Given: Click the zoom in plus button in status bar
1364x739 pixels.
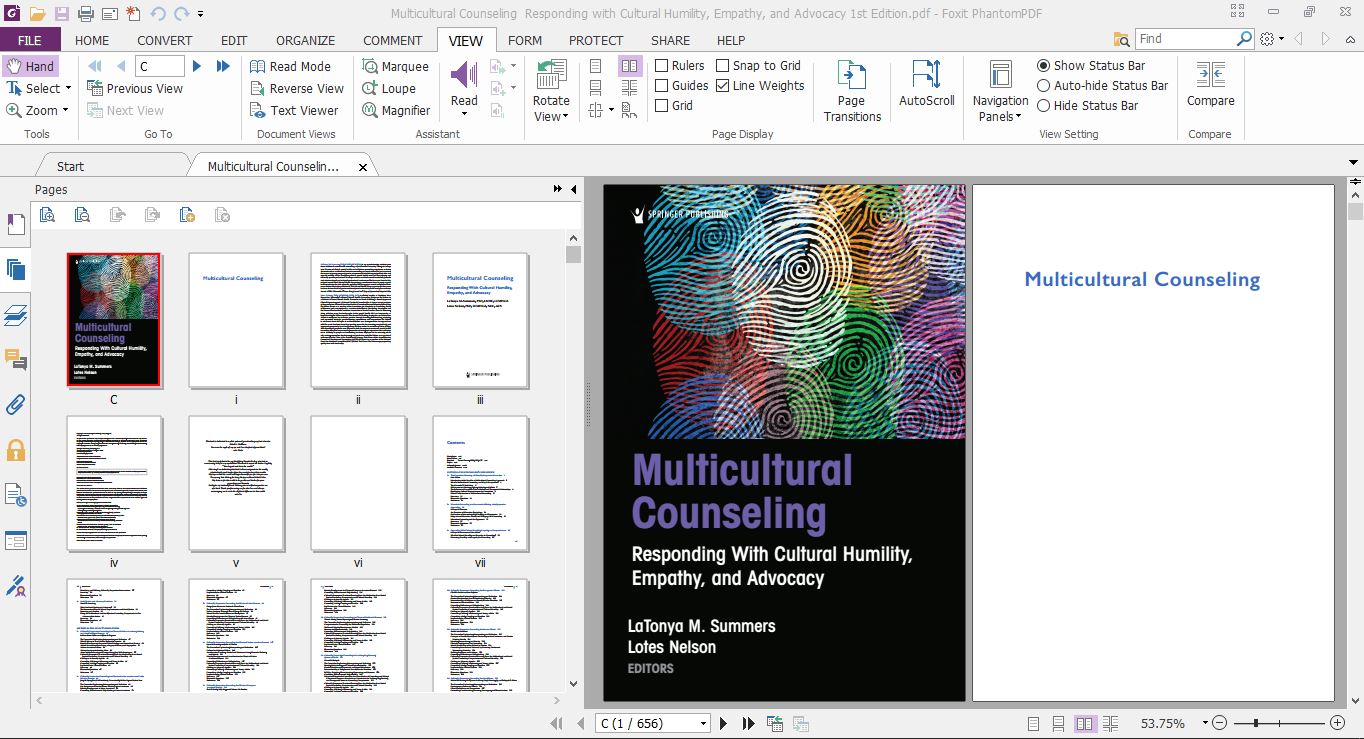Looking at the screenshot, I should [1337, 723].
